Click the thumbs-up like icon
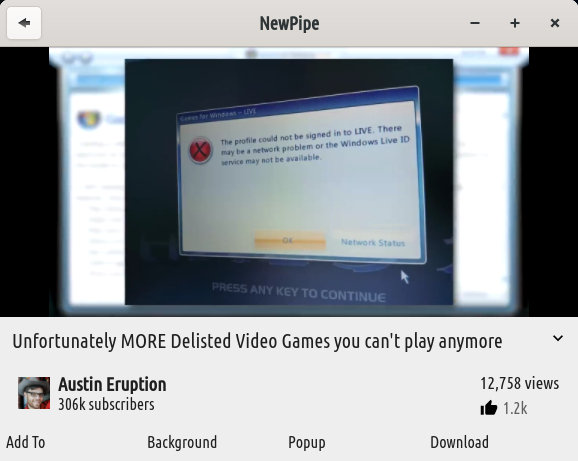578x461 pixels. (x=489, y=408)
